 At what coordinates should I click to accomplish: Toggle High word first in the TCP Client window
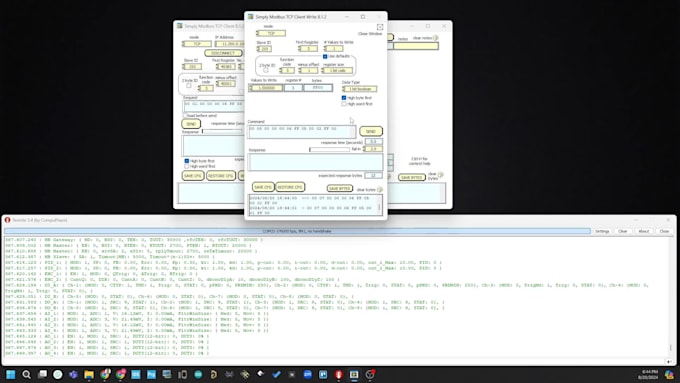tap(187, 167)
